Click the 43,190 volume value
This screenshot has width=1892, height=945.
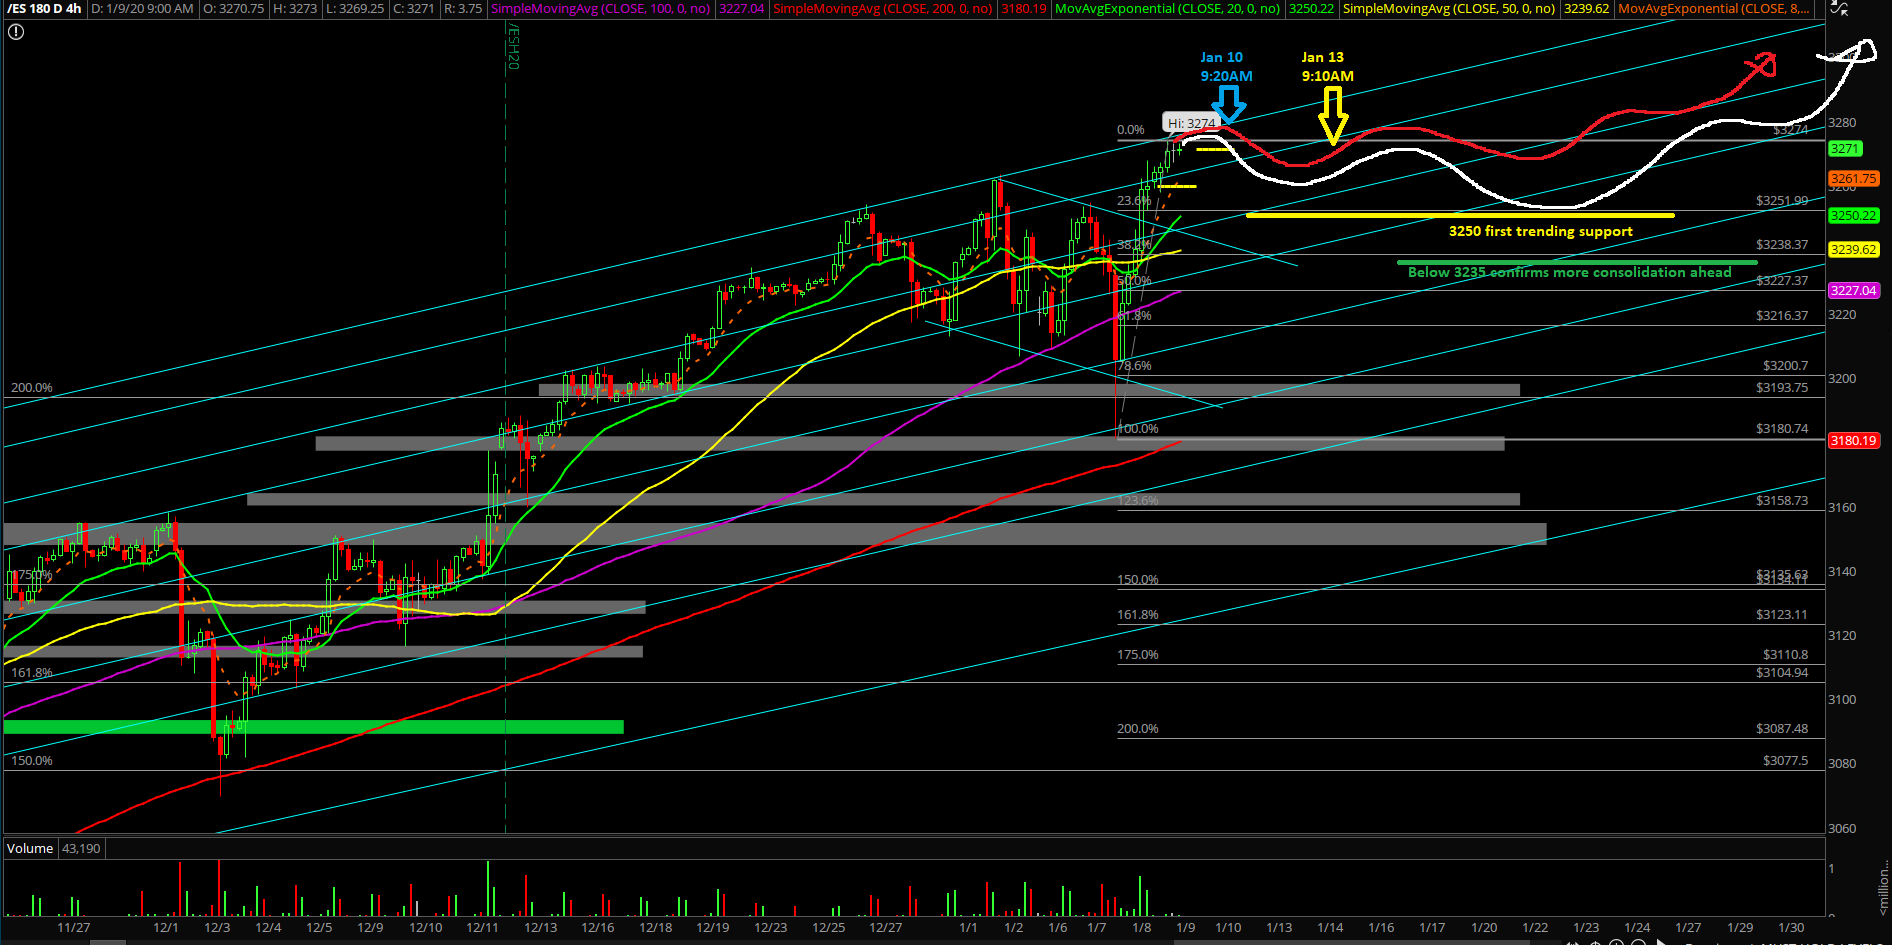pos(81,848)
